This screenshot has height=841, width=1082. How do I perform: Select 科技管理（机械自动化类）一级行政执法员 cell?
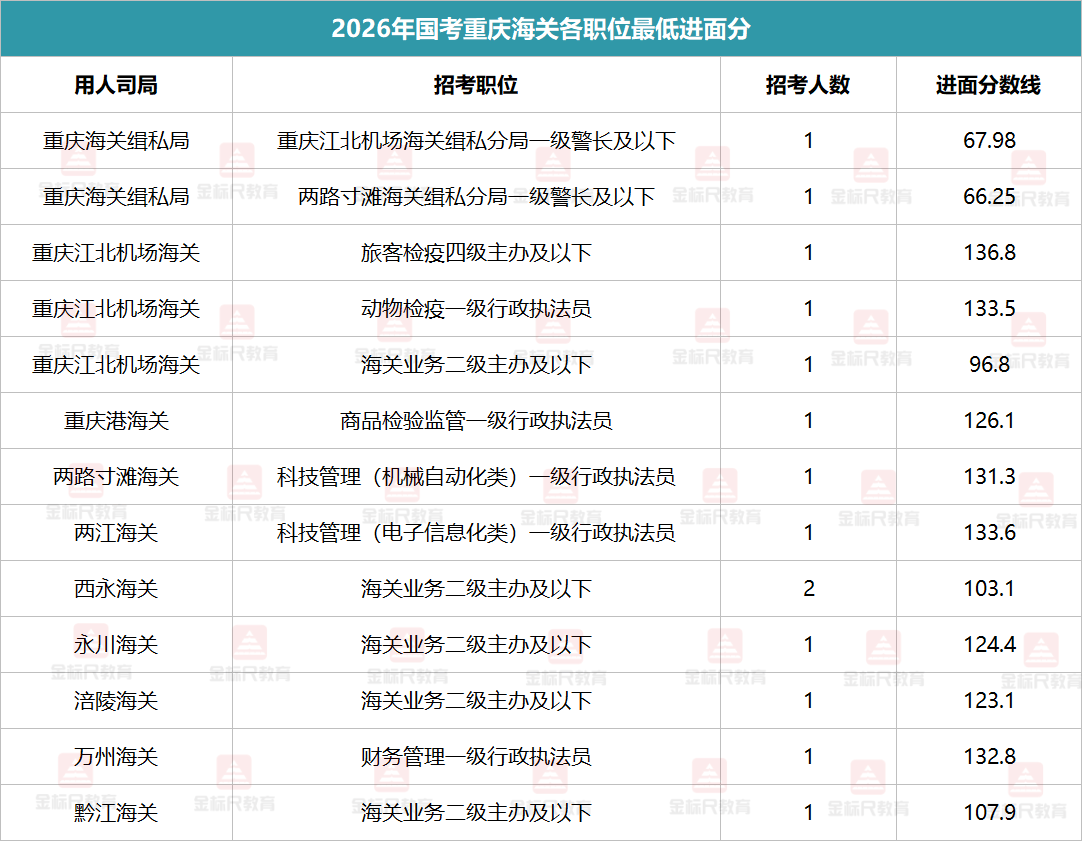point(476,476)
